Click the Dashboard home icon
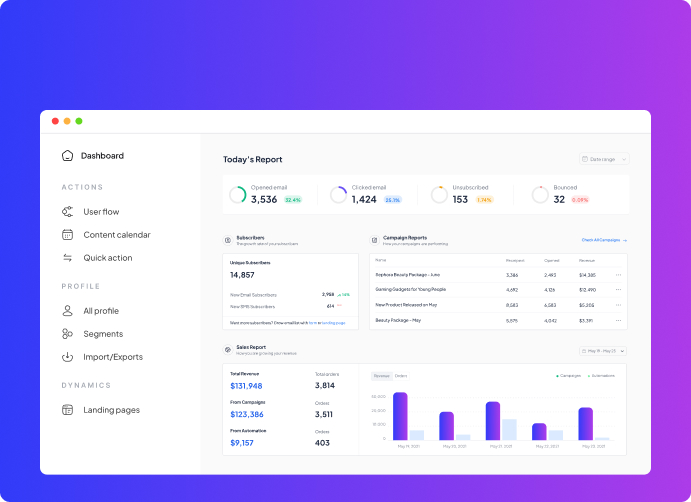 67,156
